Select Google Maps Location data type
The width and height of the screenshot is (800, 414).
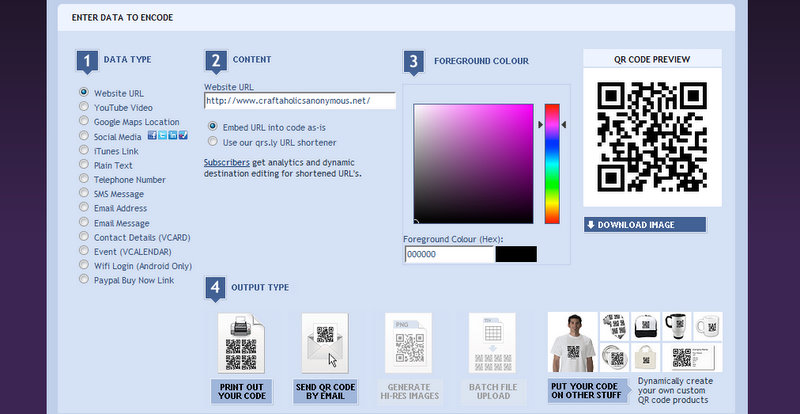click(x=84, y=121)
